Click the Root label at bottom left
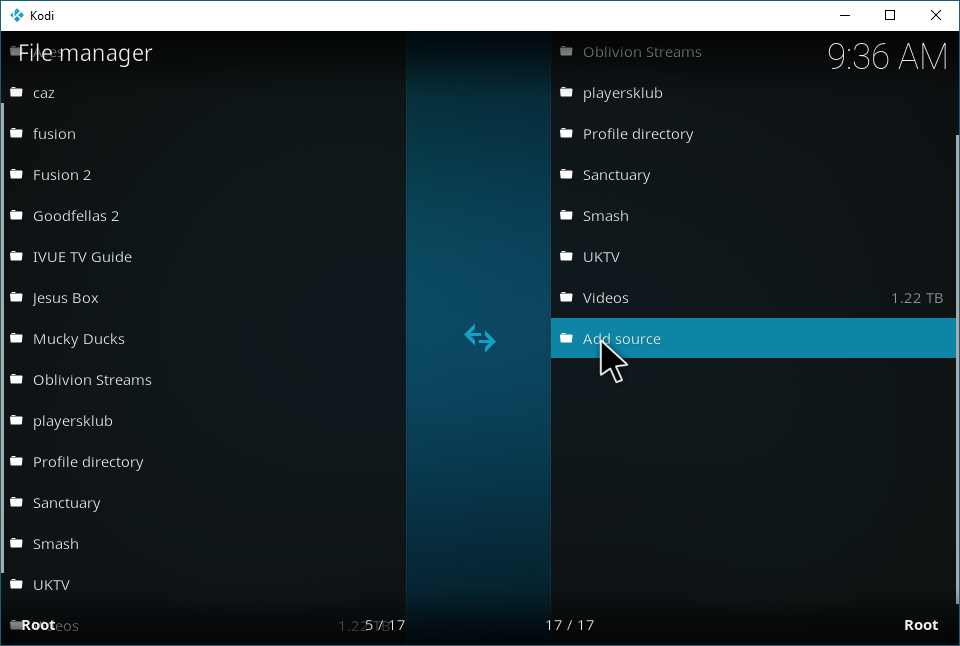Screen dimensions: 960x646 [38, 625]
